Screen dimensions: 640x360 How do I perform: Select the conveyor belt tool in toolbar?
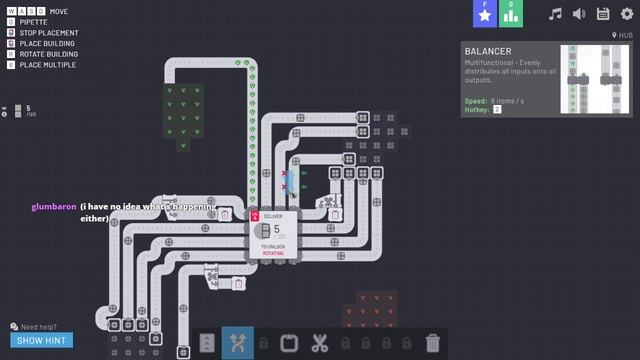coord(207,343)
